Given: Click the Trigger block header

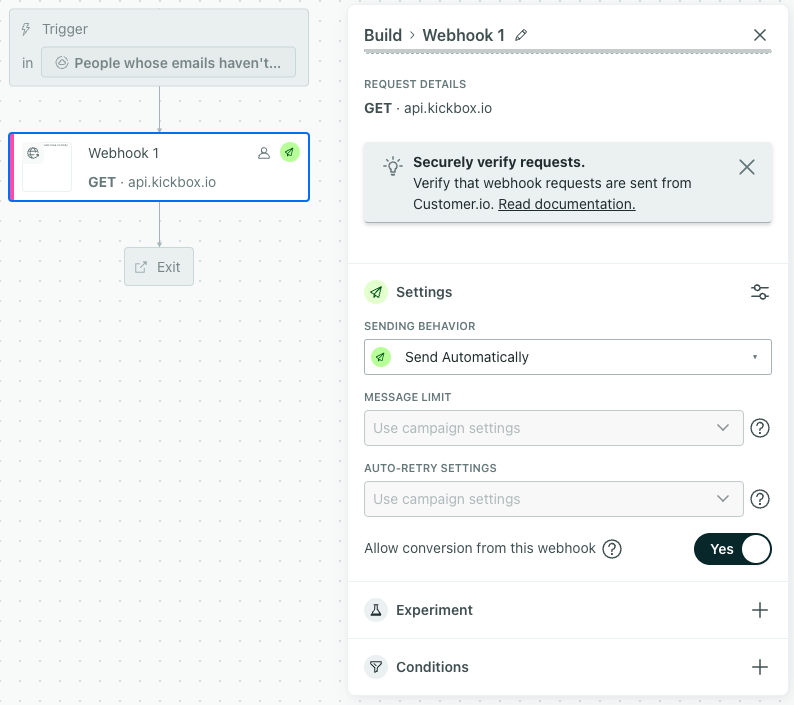Looking at the screenshot, I should coord(64,29).
